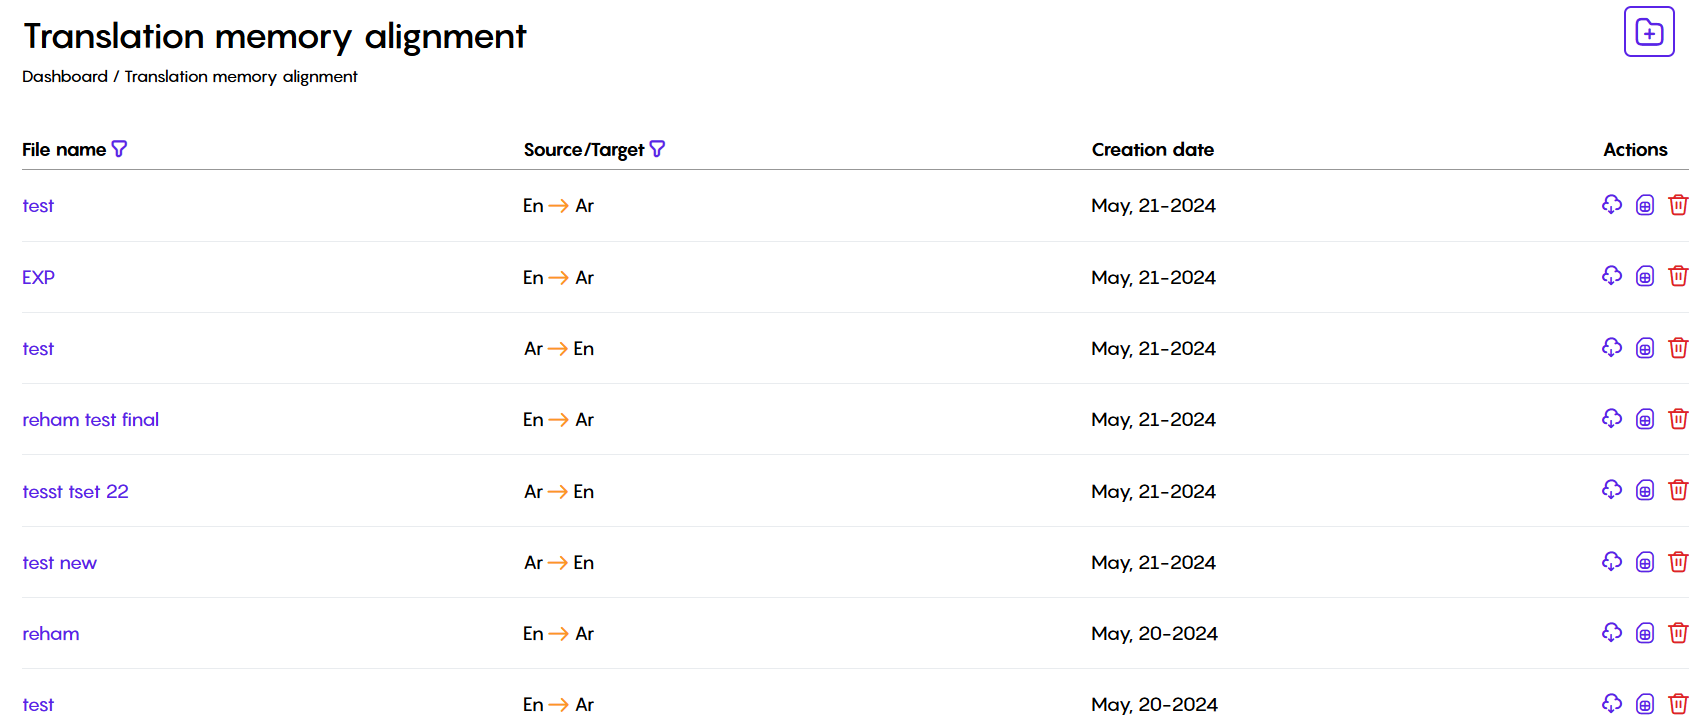Click the May, 20-2024 date in reham row

(x=1155, y=634)
